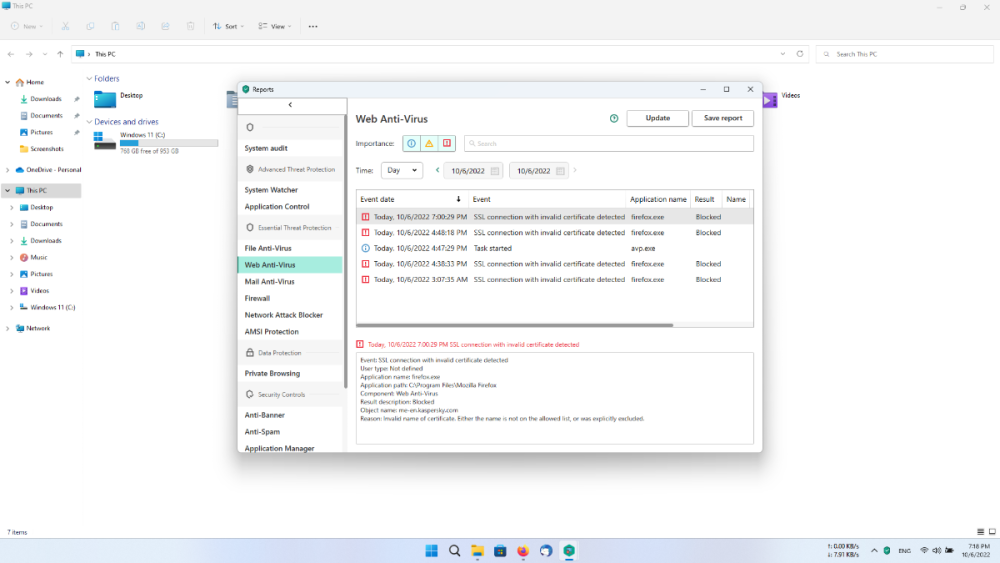Select the Task started event row
Screen dimensions: 1000x563
coord(554,248)
